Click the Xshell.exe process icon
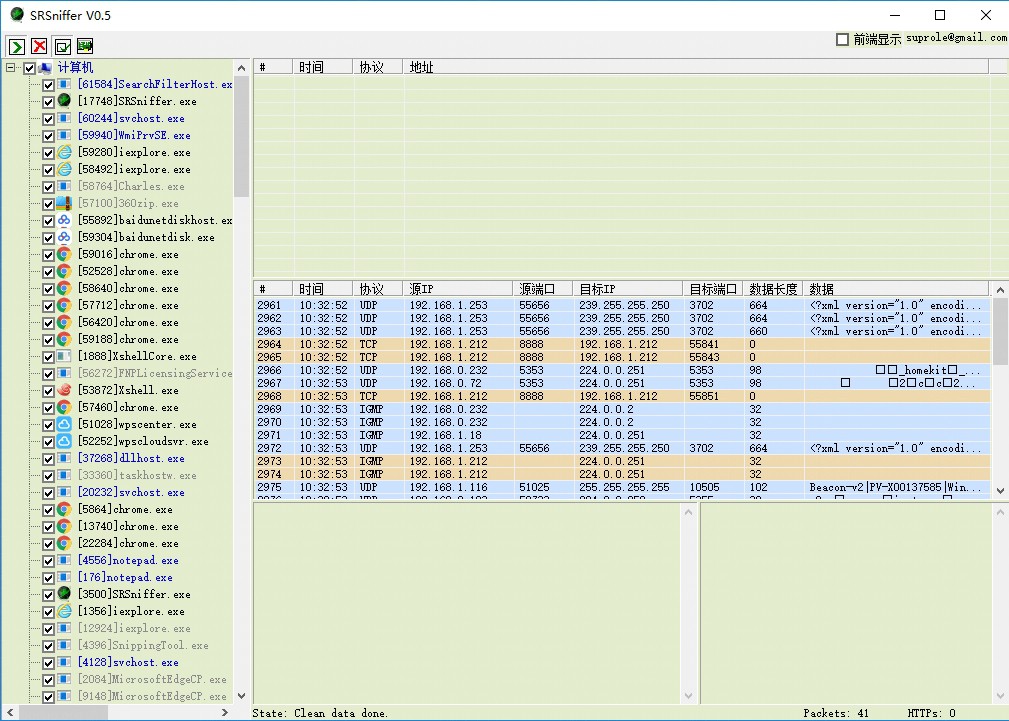Screen dimensions: 1009x721 click(64, 390)
